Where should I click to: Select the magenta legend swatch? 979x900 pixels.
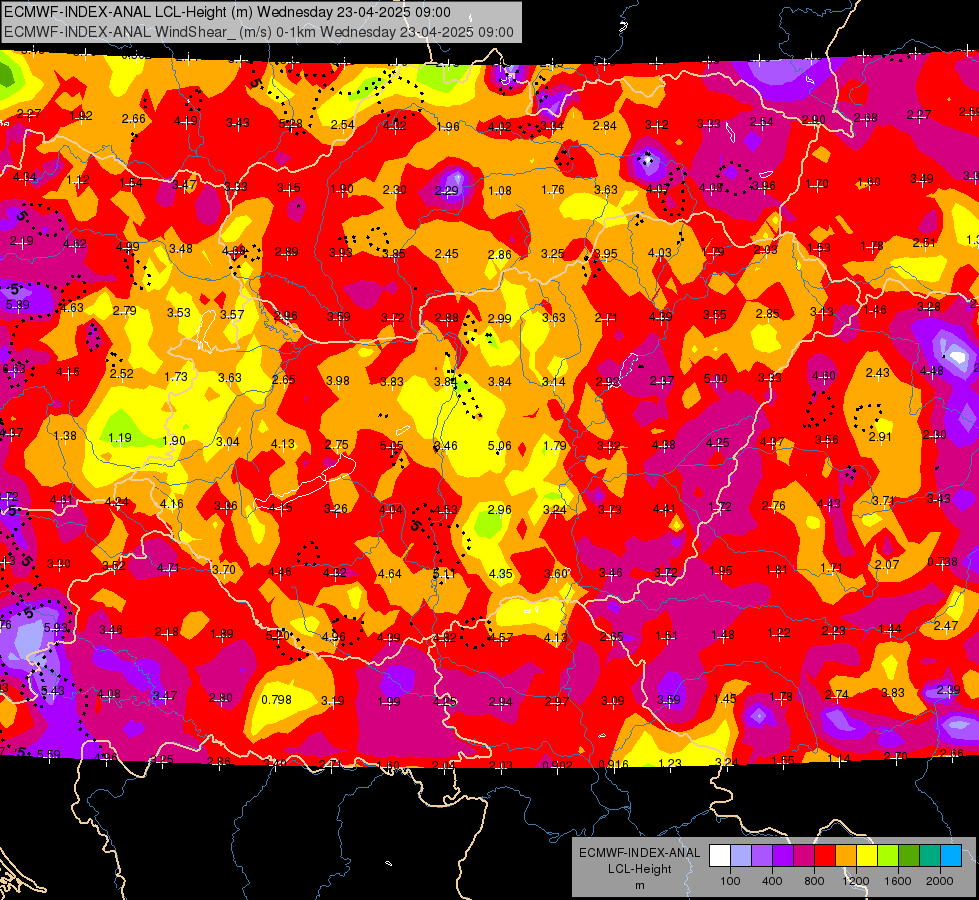tap(804, 856)
